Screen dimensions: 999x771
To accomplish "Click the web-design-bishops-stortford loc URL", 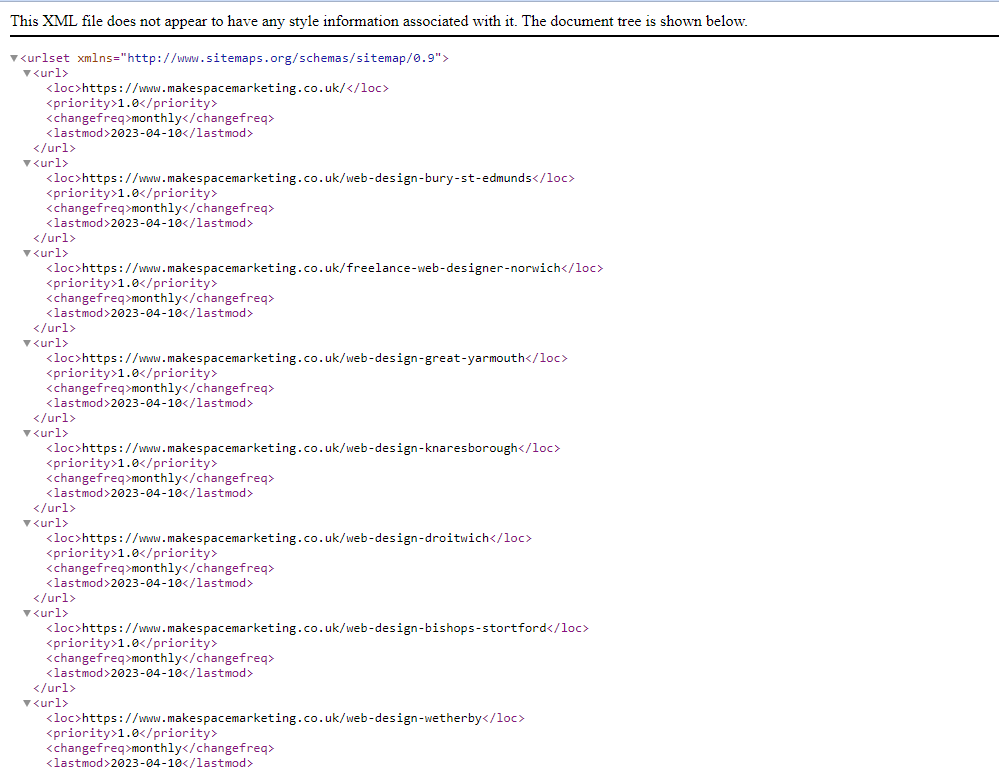I will pyautogui.click(x=314, y=628).
